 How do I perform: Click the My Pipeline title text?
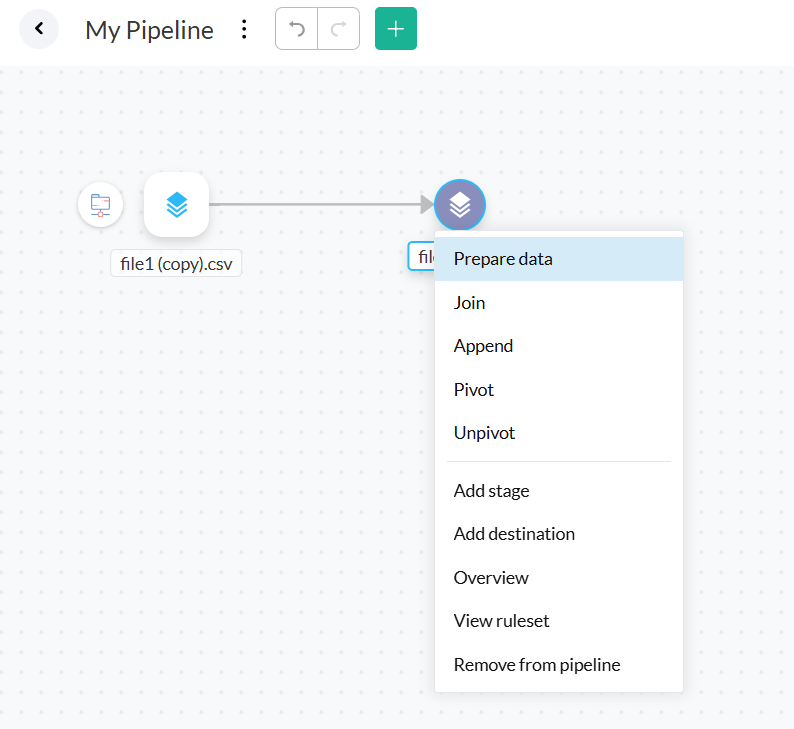[x=149, y=30]
